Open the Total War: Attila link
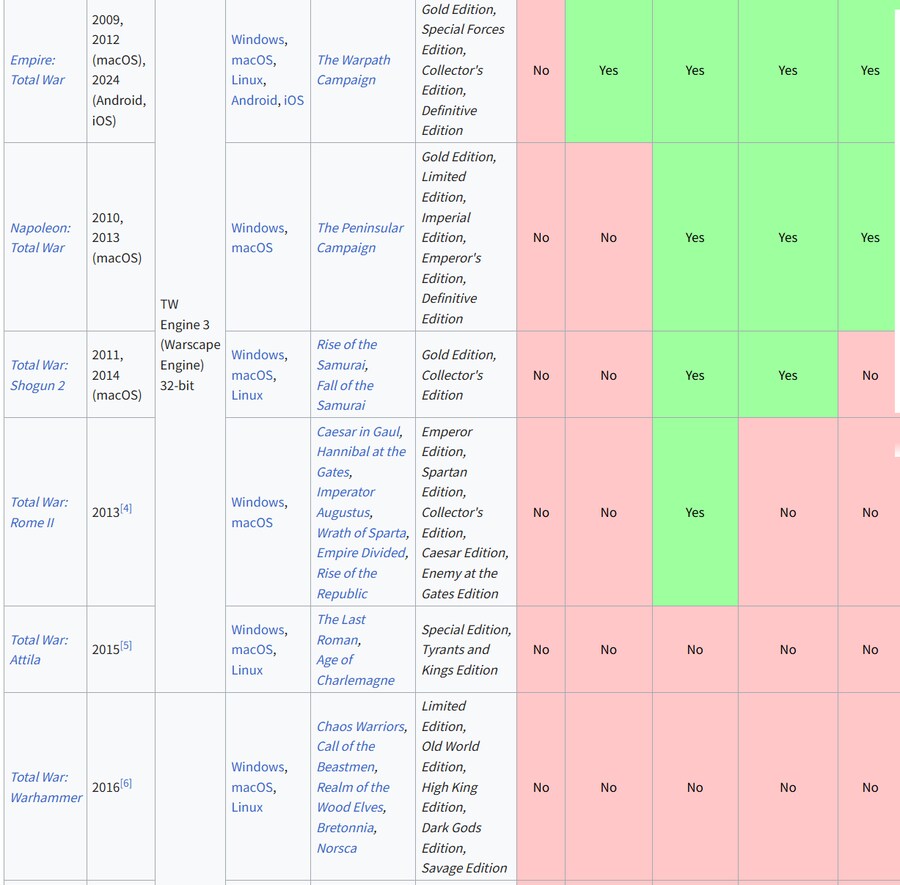The height and width of the screenshot is (885, 900). [x=39, y=650]
